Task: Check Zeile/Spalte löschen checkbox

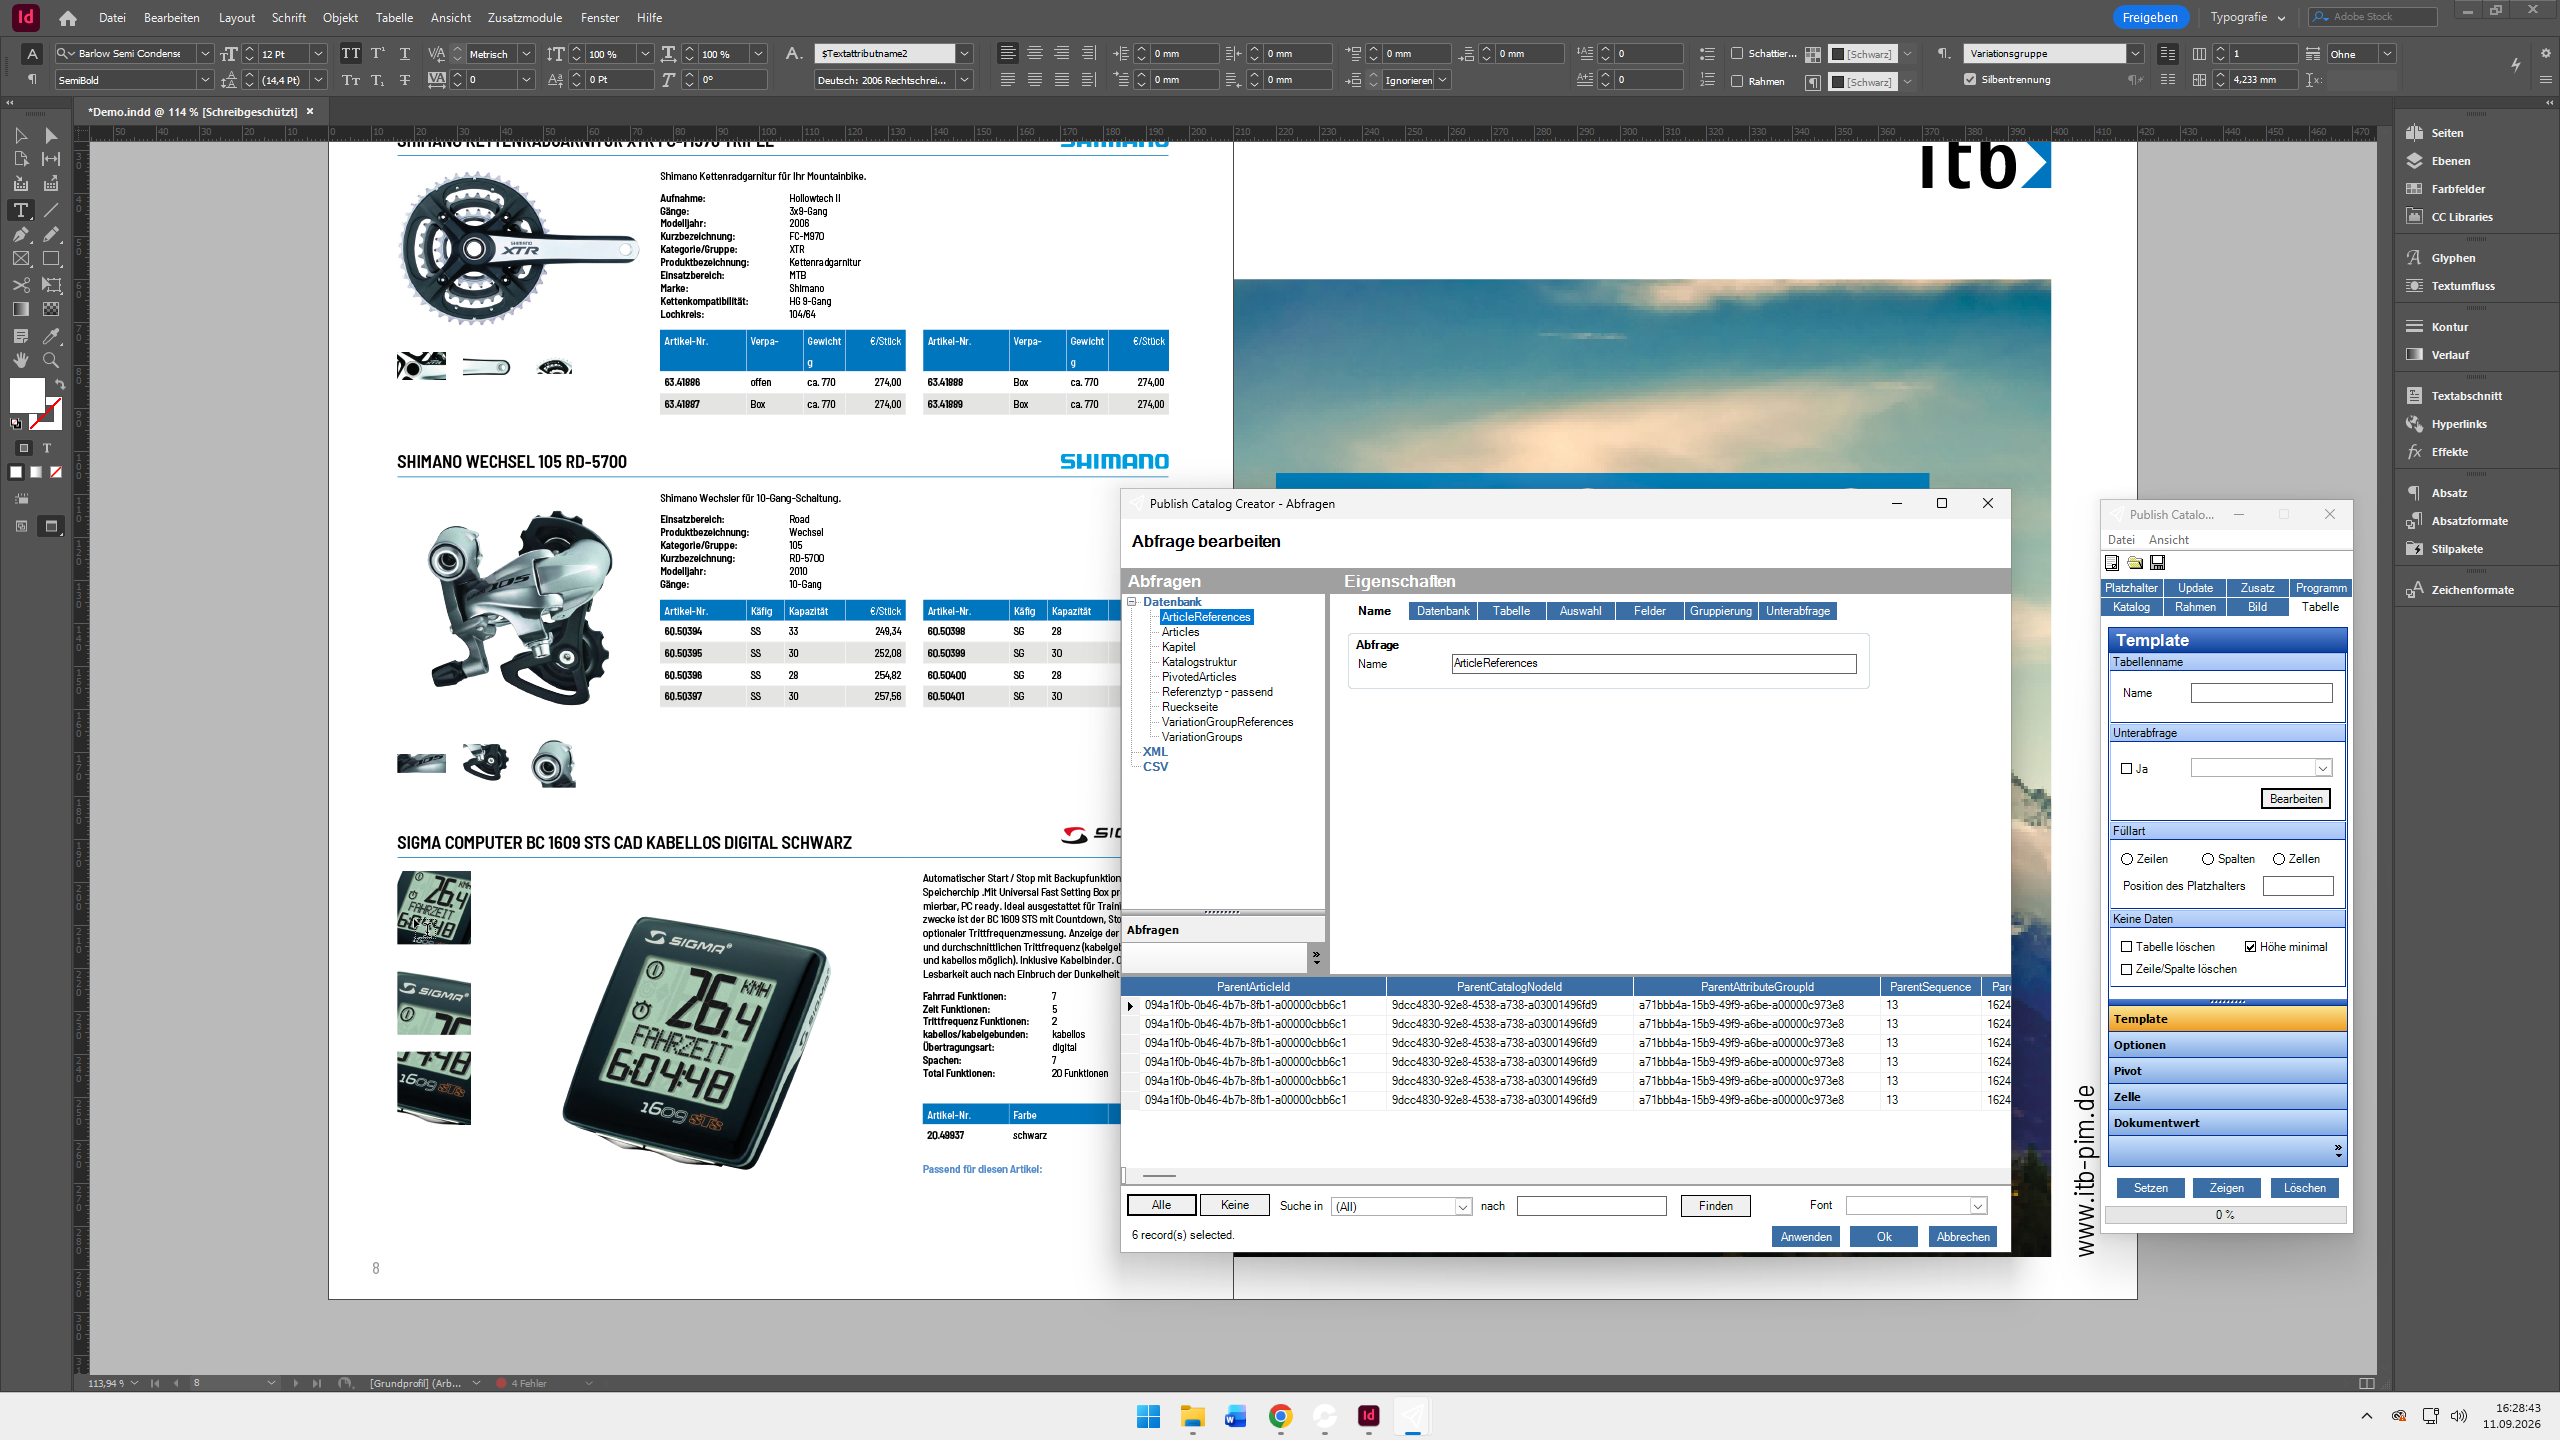Action: tap(2127, 969)
